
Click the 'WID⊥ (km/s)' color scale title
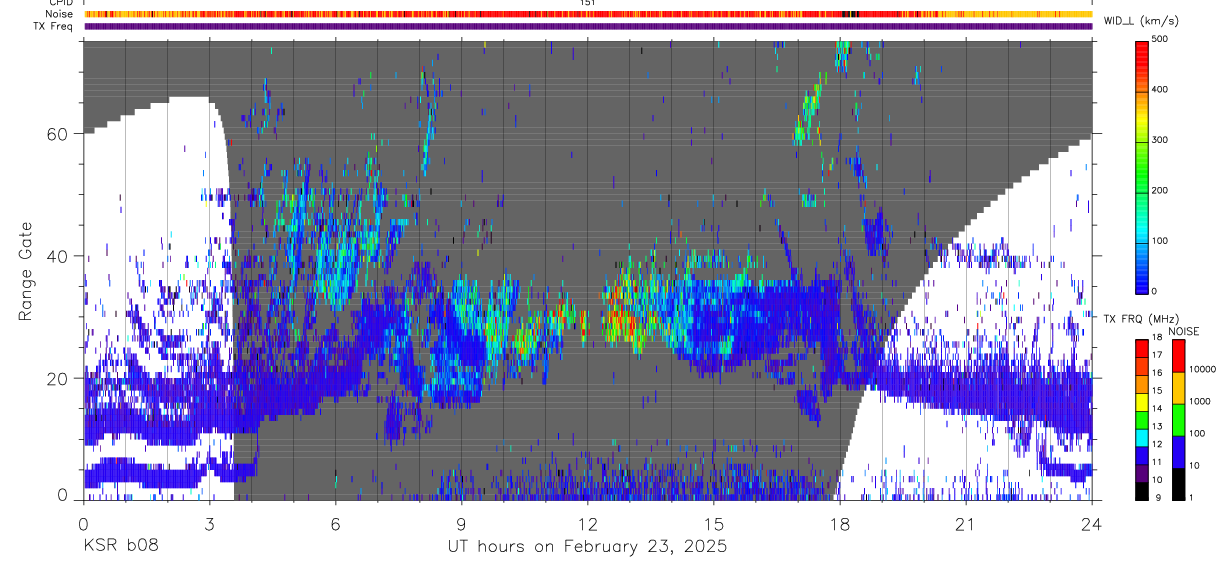(x=1142, y=20)
